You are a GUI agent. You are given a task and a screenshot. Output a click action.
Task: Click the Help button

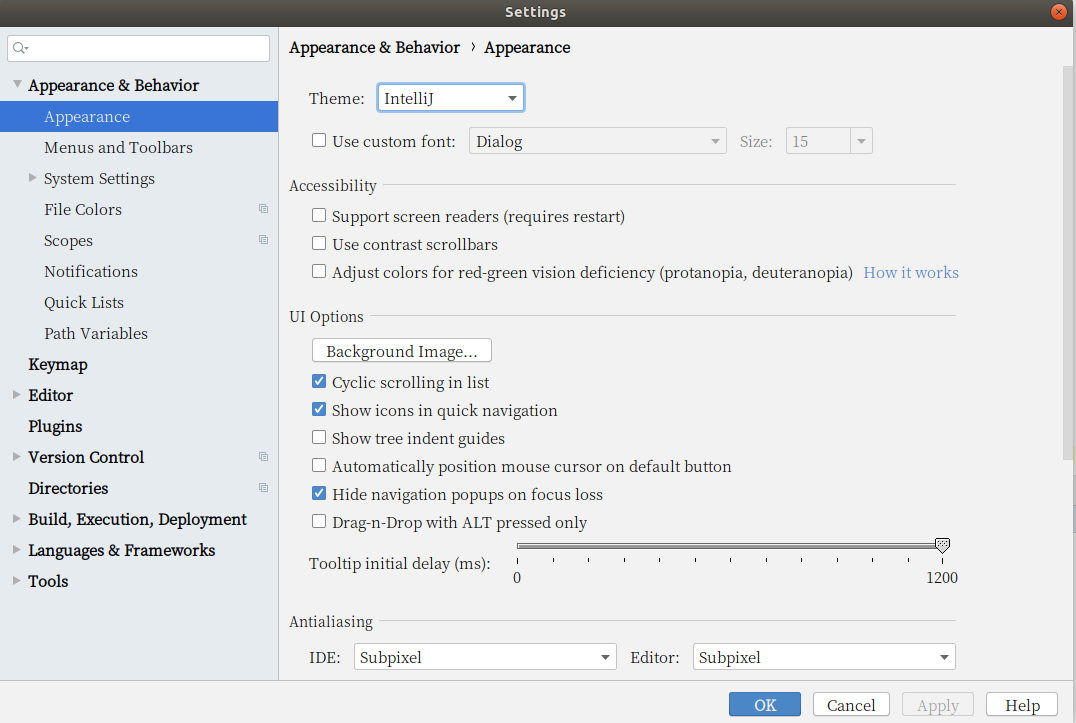1022,704
